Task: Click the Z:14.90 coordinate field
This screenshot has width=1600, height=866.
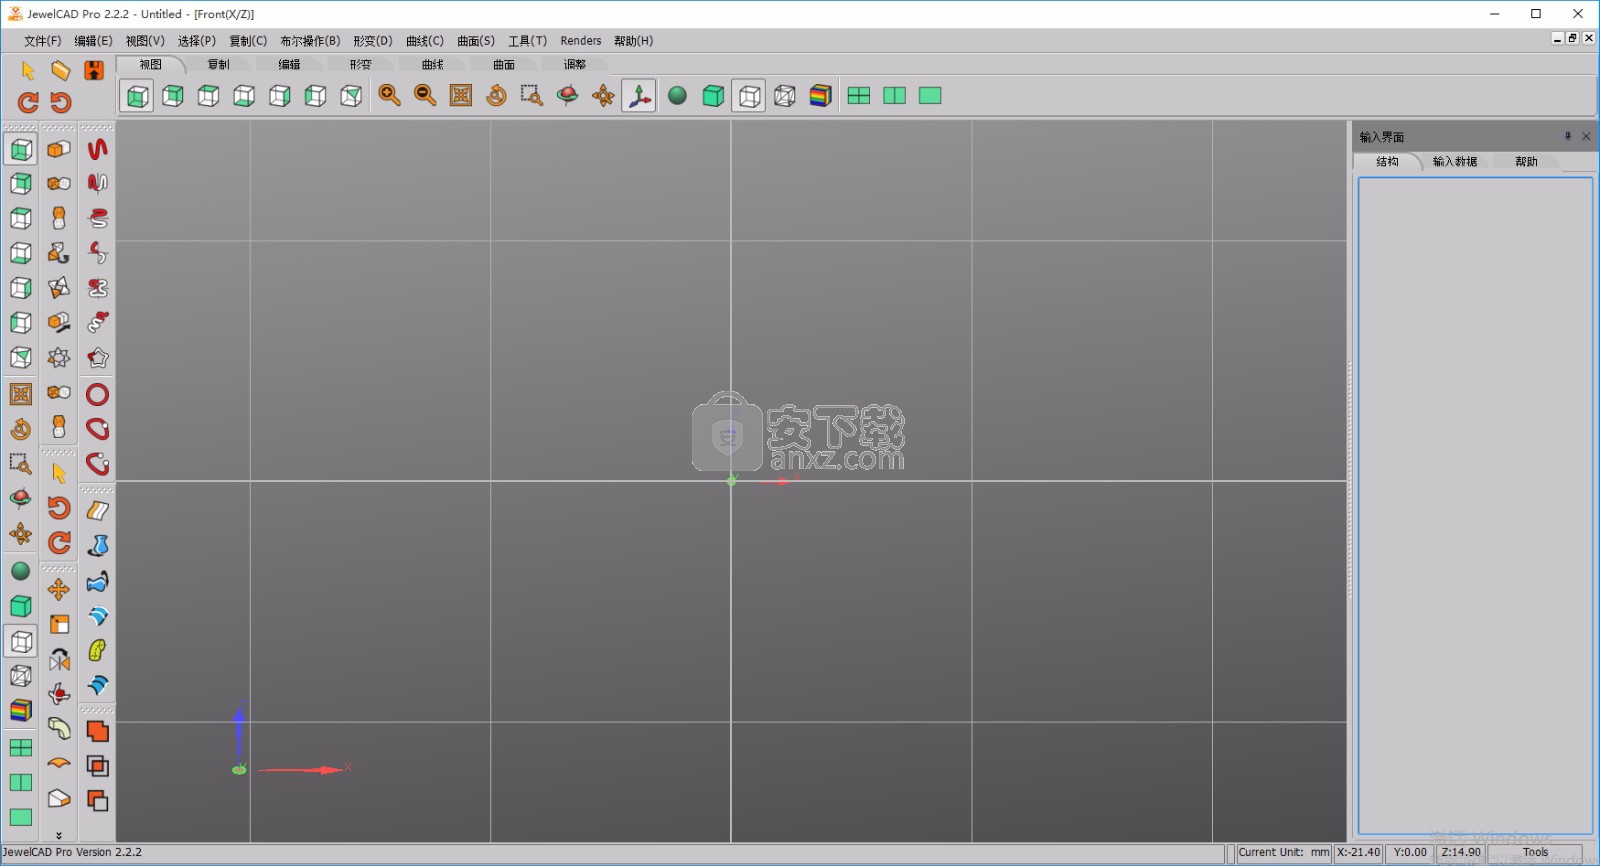Action: (1461, 853)
